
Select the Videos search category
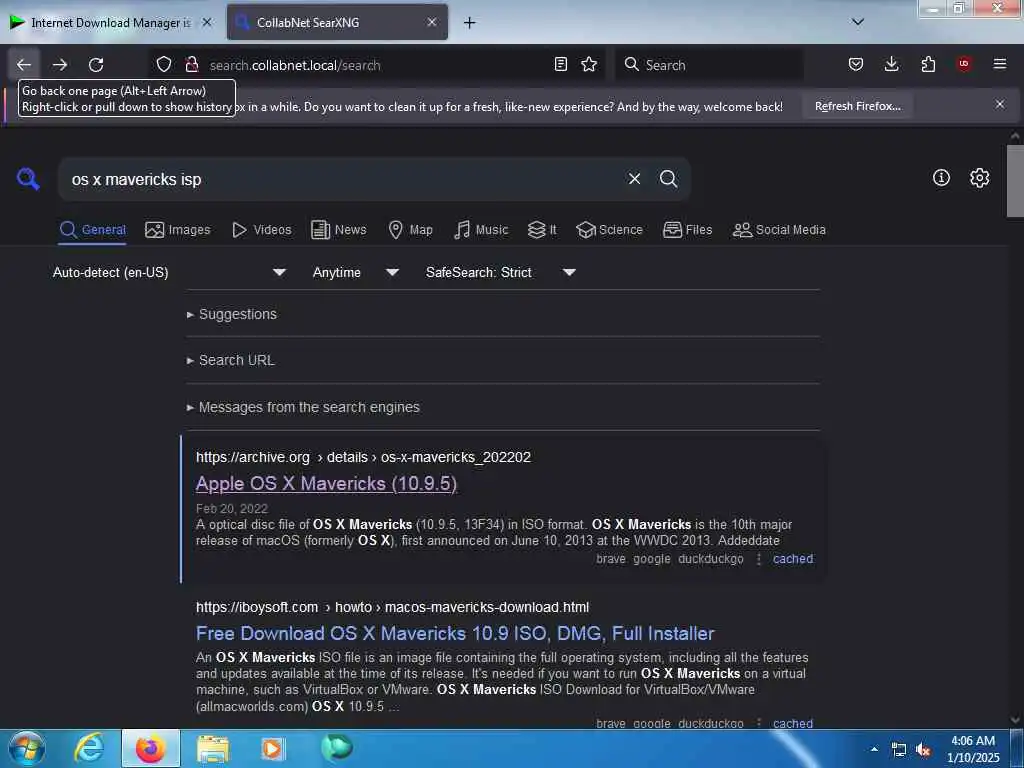tap(261, 230)
